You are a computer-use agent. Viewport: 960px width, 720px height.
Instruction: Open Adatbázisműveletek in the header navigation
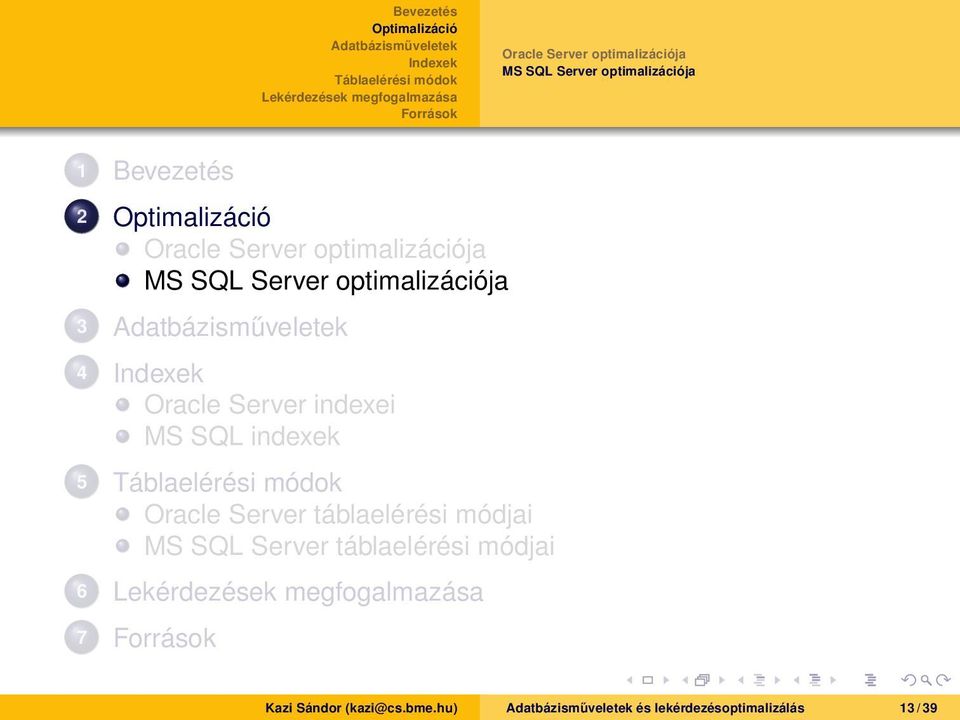coord(394,46)
